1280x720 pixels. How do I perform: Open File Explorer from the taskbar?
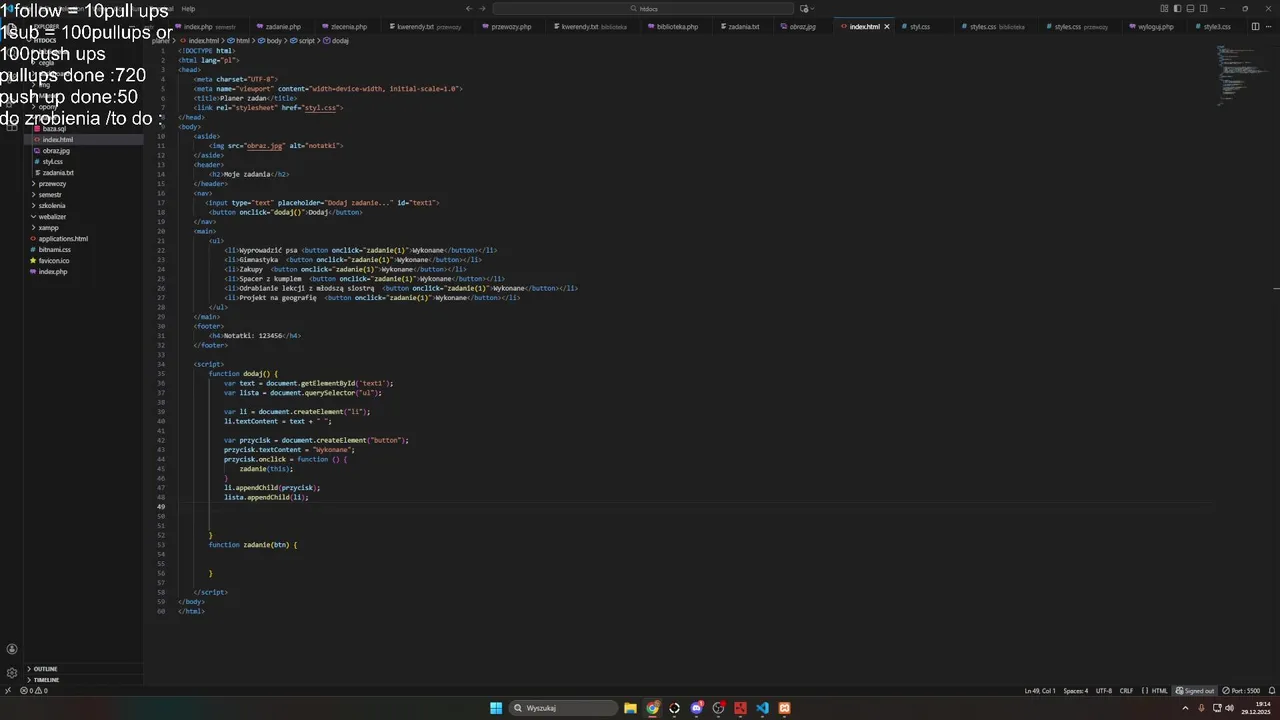click(x=630, y=708)
